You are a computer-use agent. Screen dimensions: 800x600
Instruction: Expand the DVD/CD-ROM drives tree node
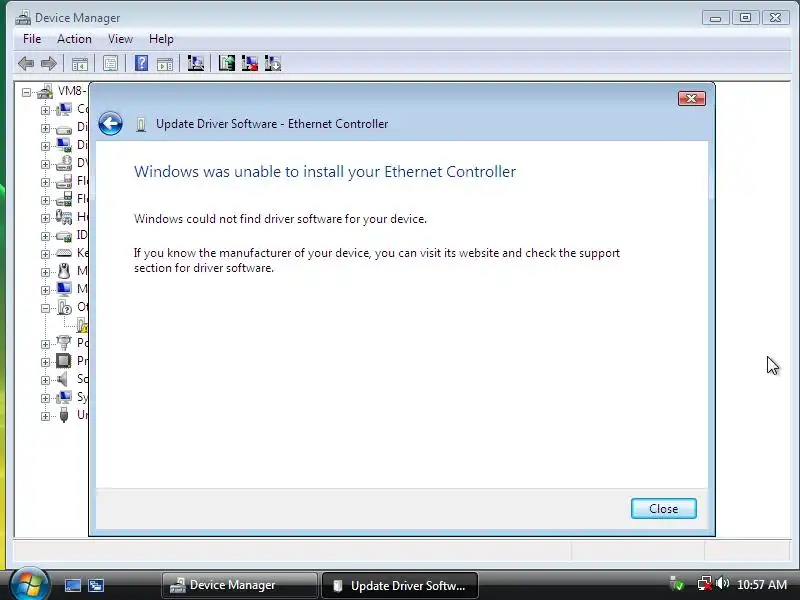pyautogui.click(x=45, y=164)
